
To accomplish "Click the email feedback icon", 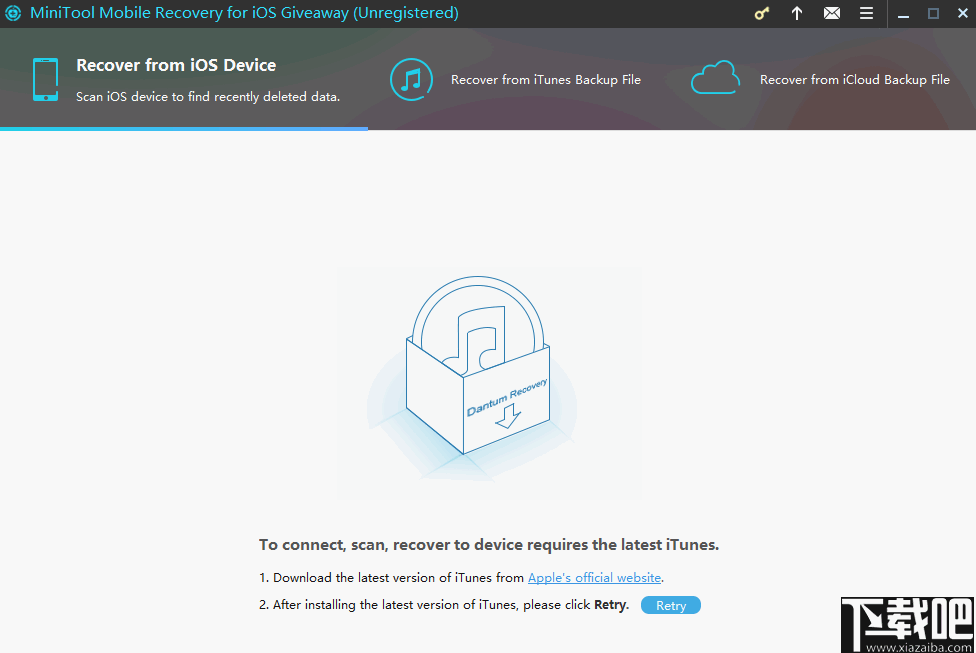I will click(832, 14).
